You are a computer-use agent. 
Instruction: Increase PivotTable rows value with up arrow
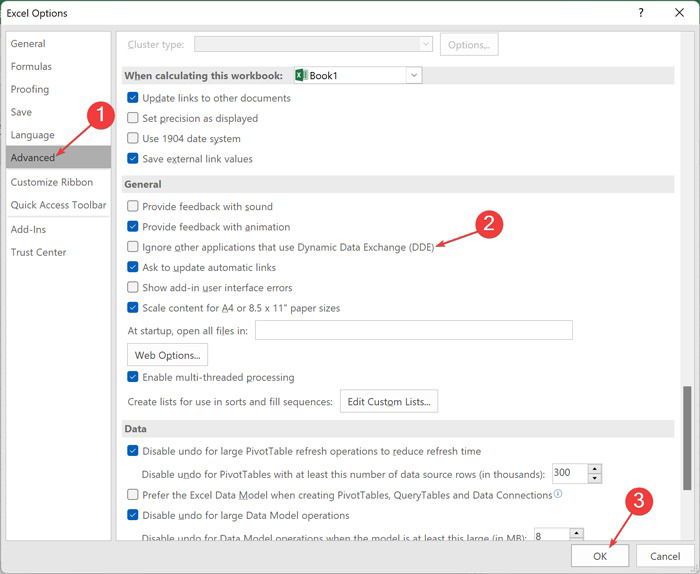point(595,469)
